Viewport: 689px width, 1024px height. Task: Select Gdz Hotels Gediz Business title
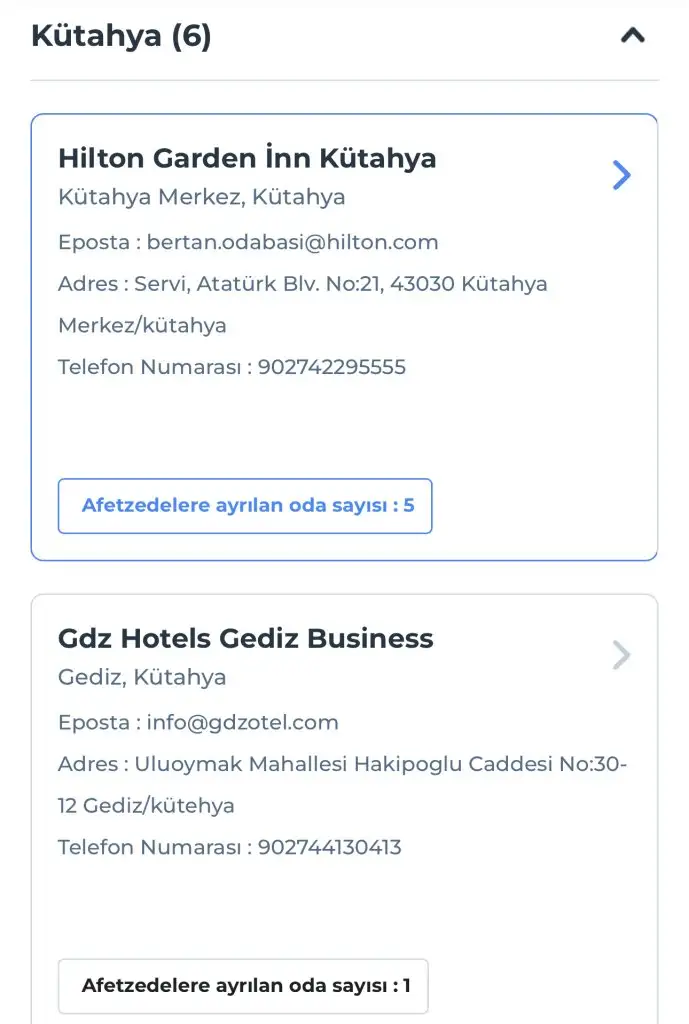(x=246, y=638)
